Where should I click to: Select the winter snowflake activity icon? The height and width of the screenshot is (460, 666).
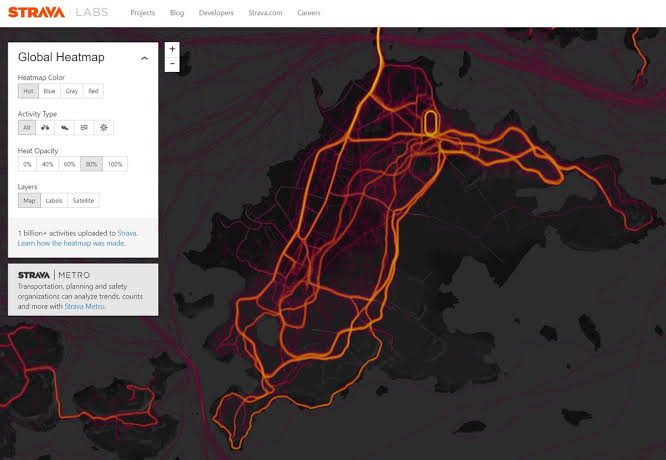pos(104,127)
